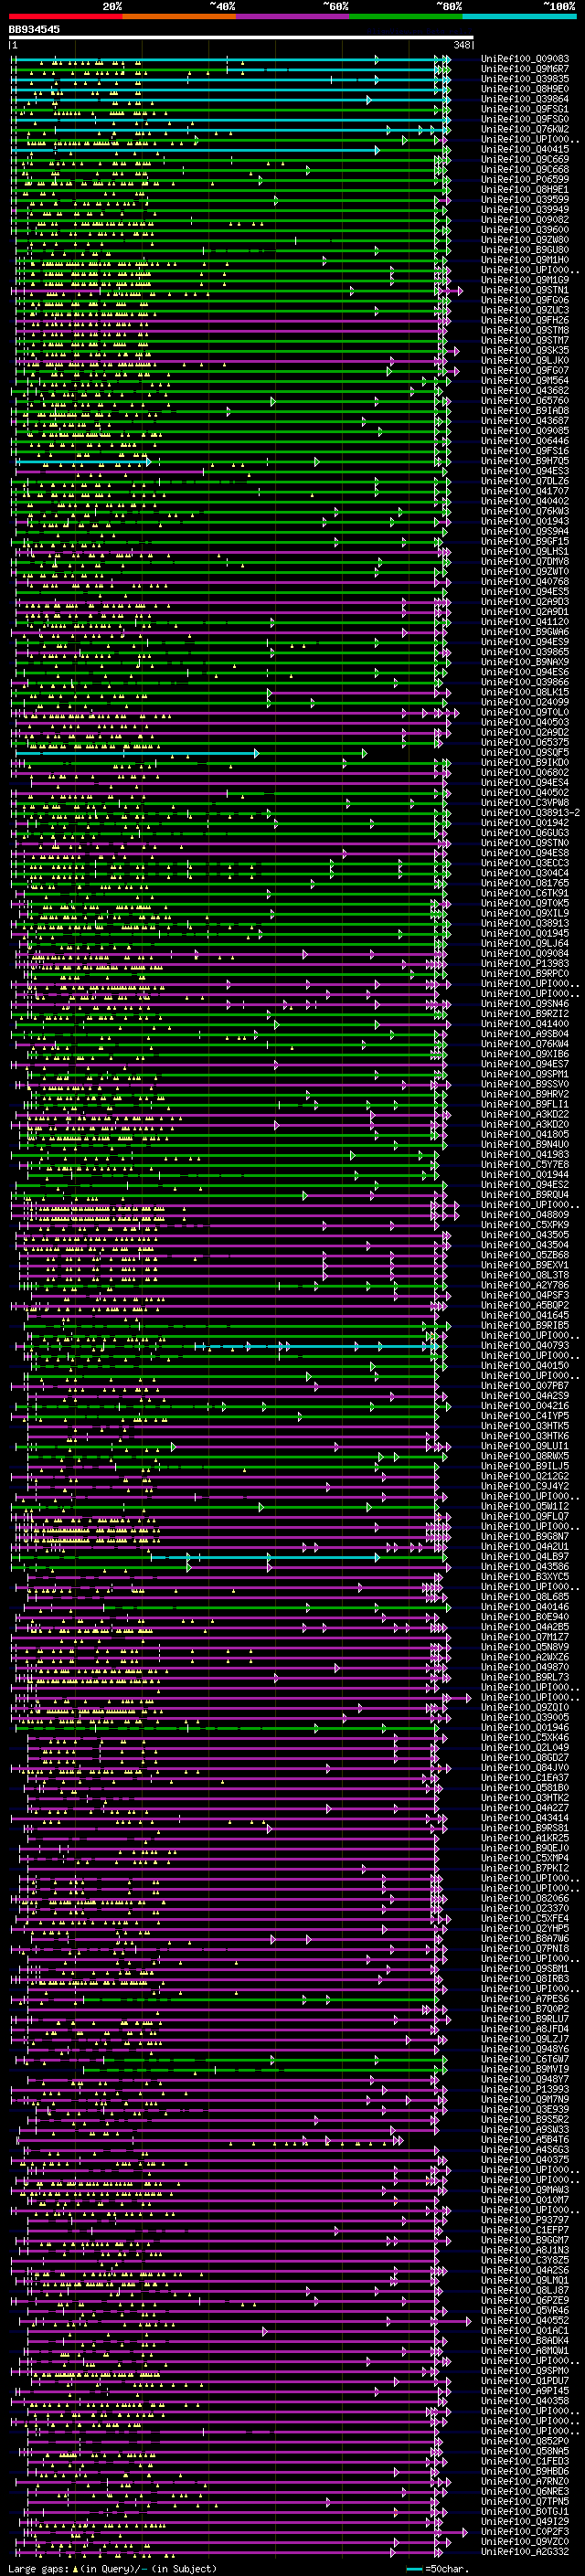Select the UniRef100_Q9C669 hit
Screen dimensions: 585x2576
525,159
